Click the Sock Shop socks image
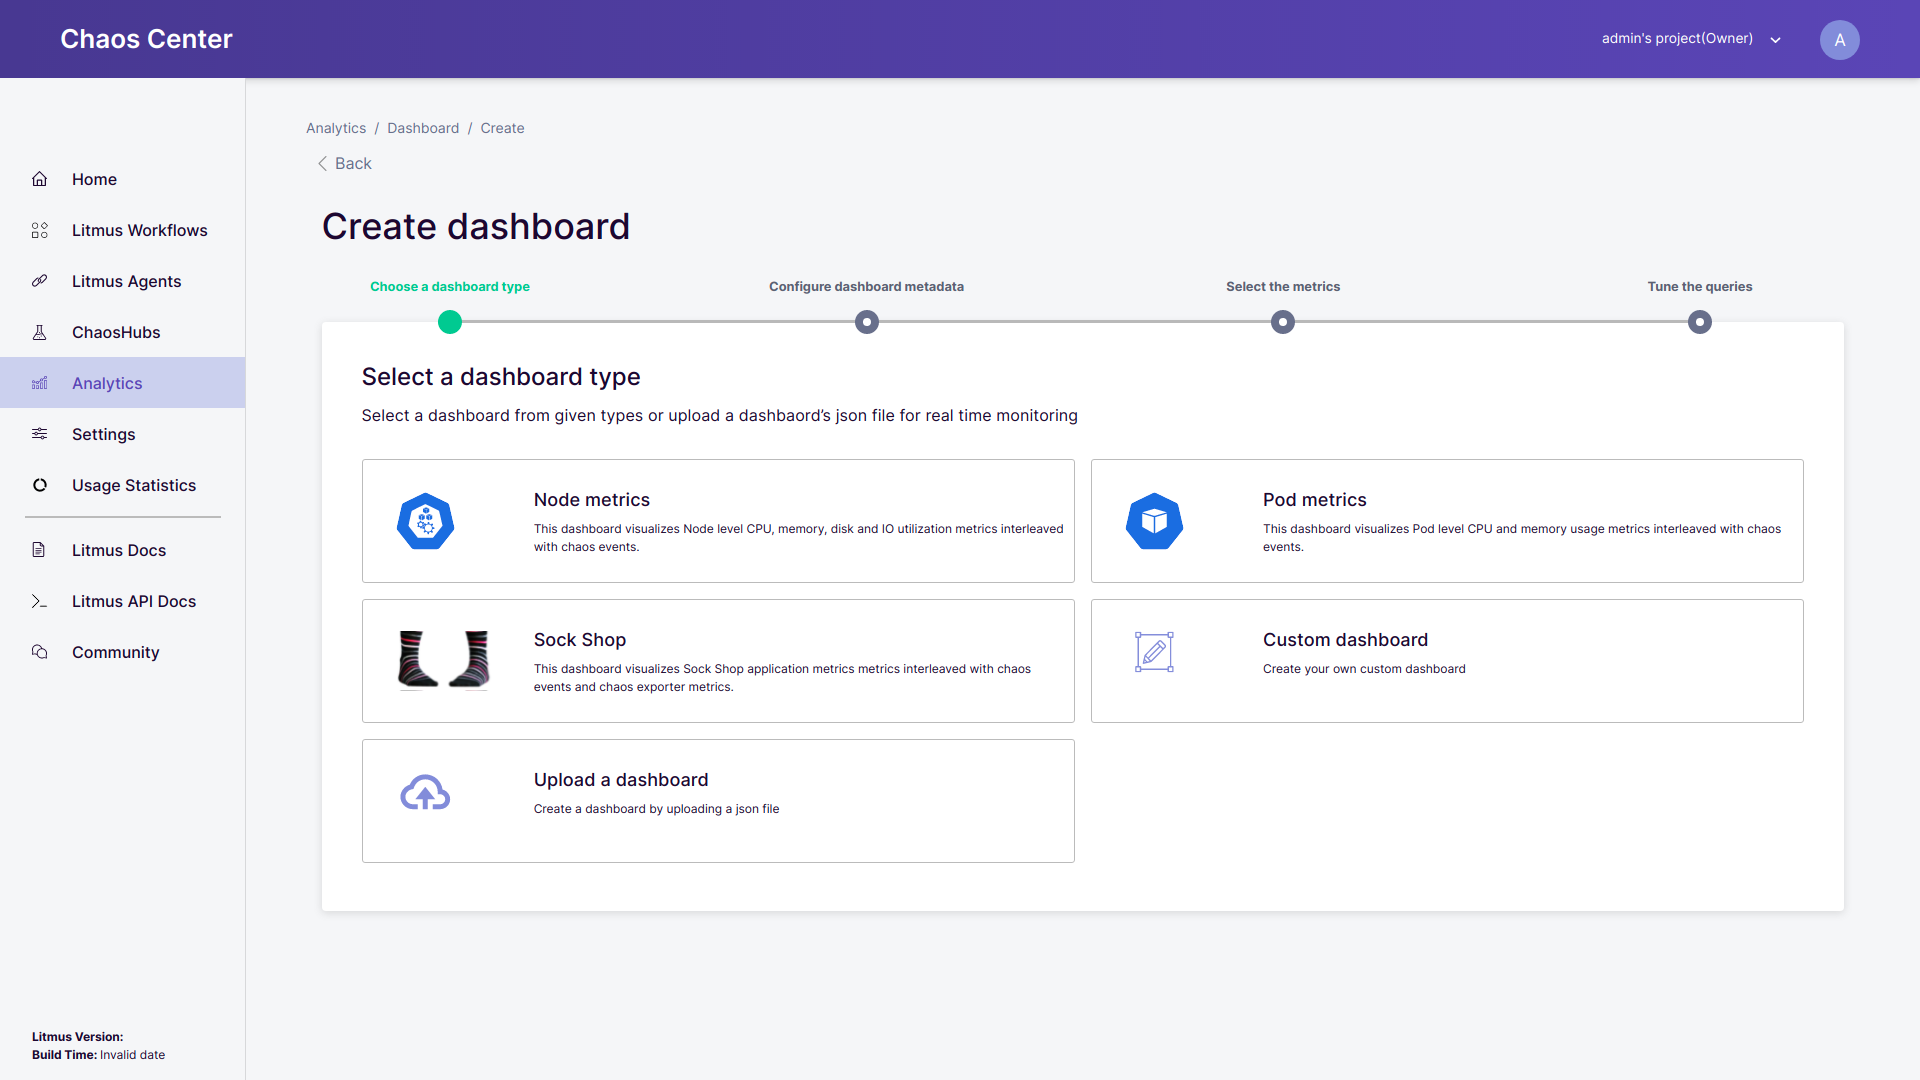 coord(444,660)
